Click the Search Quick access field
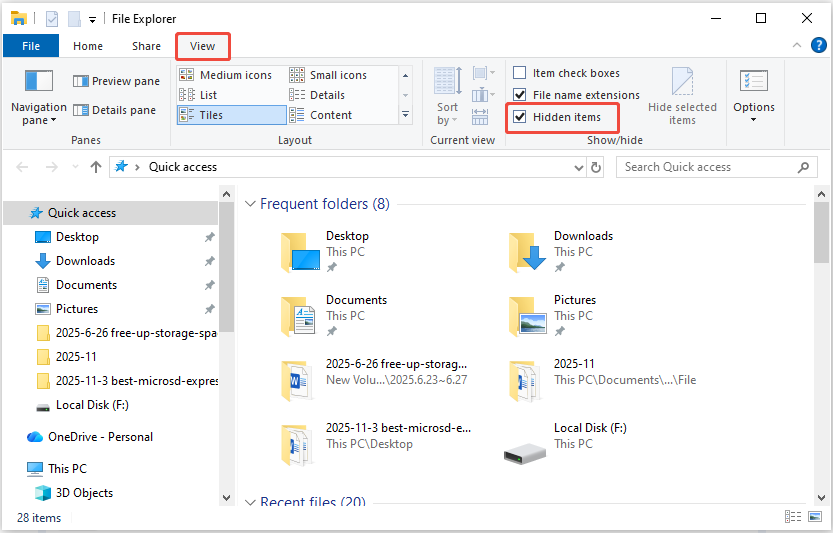The width and height of the screenshot is (833, 533). tap(705, 167)
